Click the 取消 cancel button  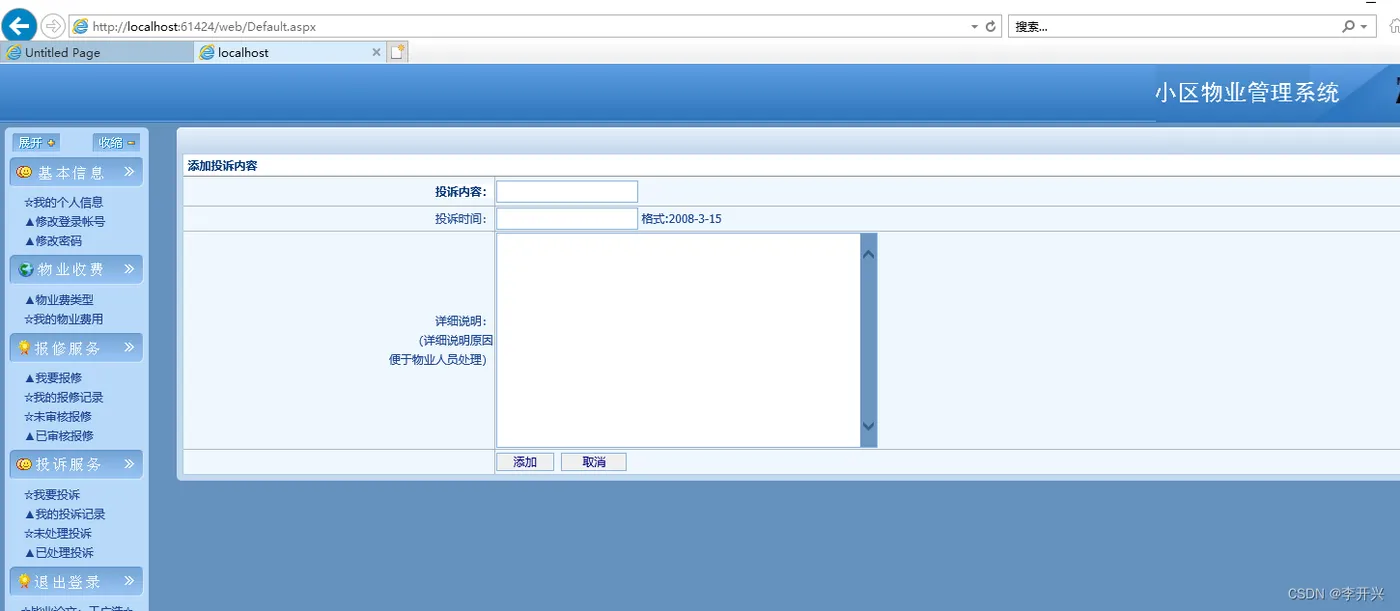(594, 462)
